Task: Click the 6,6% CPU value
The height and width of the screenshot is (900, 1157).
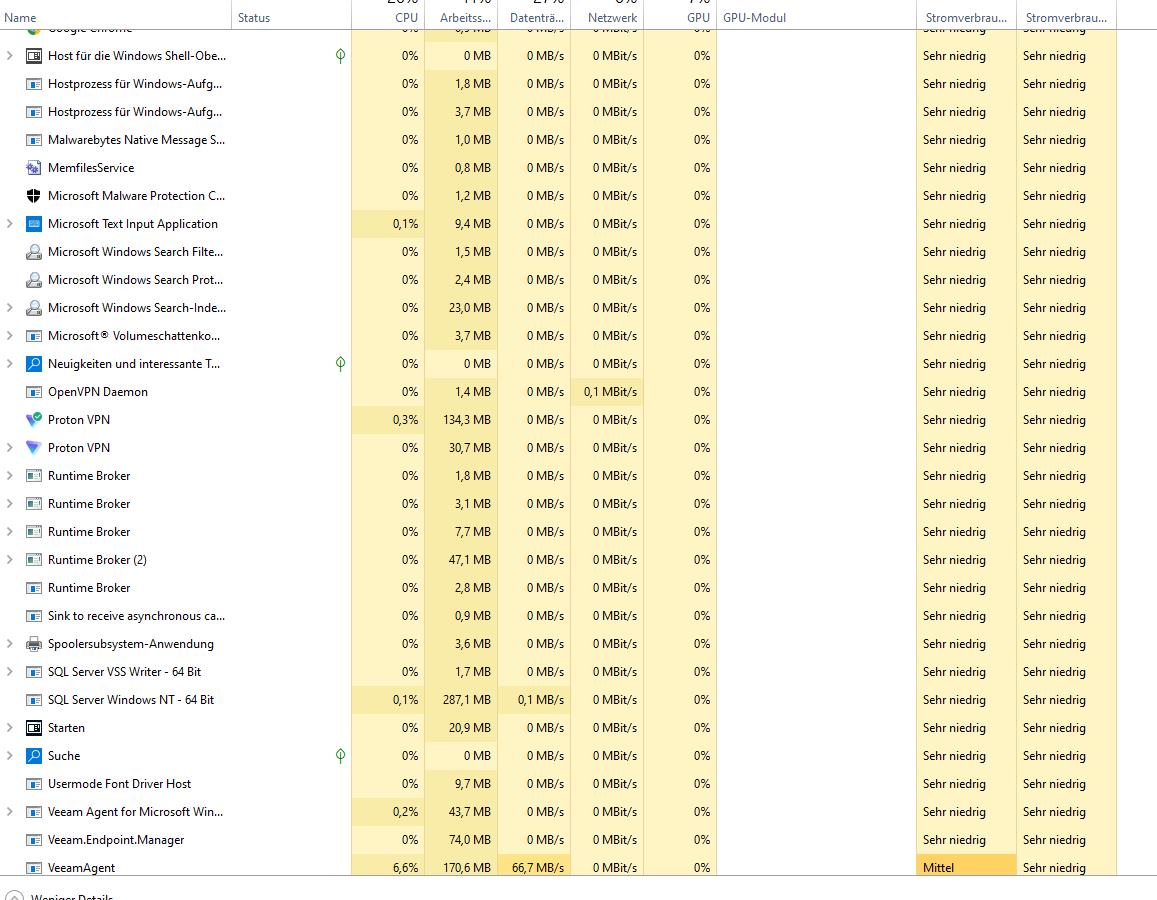Action: (x=405, y=868)
